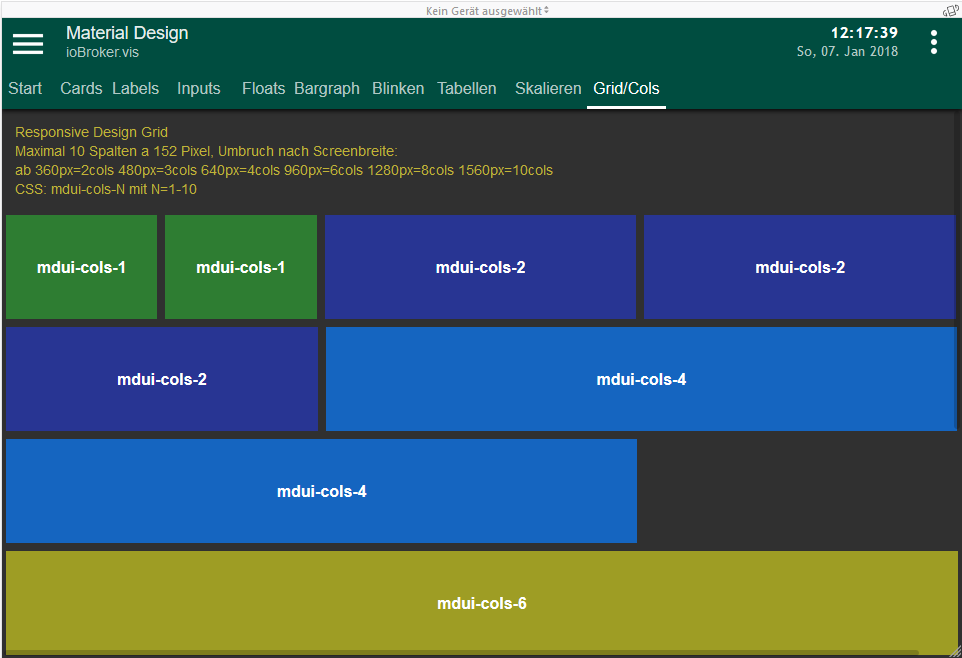Viewport: 962px width, 658px height.
Task: Go to the Inputs tab
Action: point(198,89)
